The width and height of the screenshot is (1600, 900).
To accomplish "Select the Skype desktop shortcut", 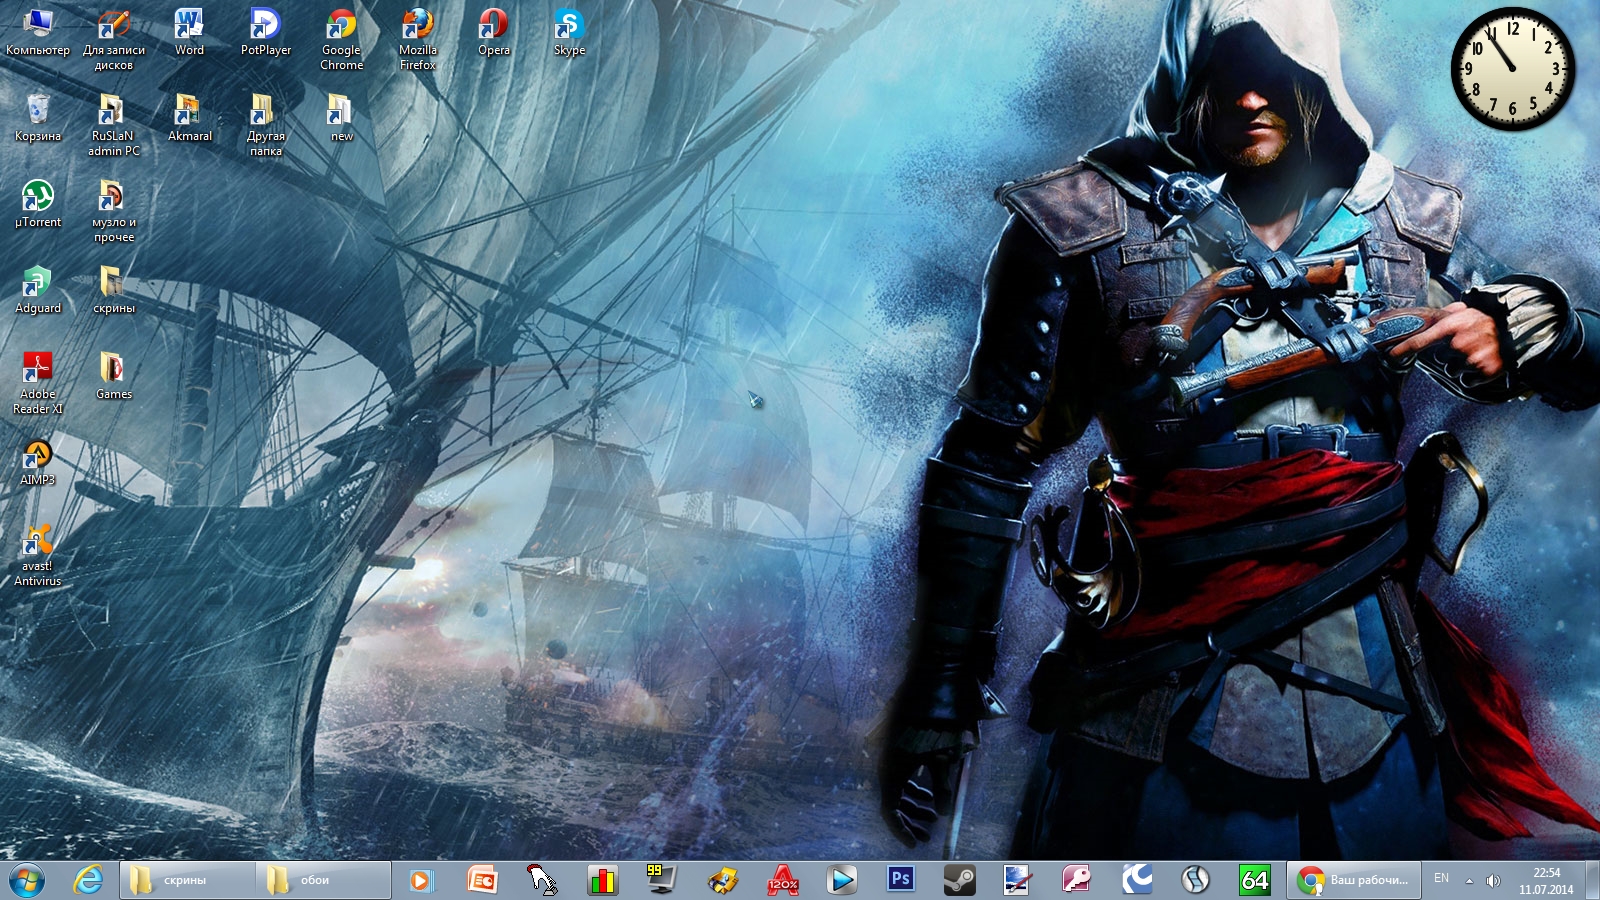I will point(569,32).
